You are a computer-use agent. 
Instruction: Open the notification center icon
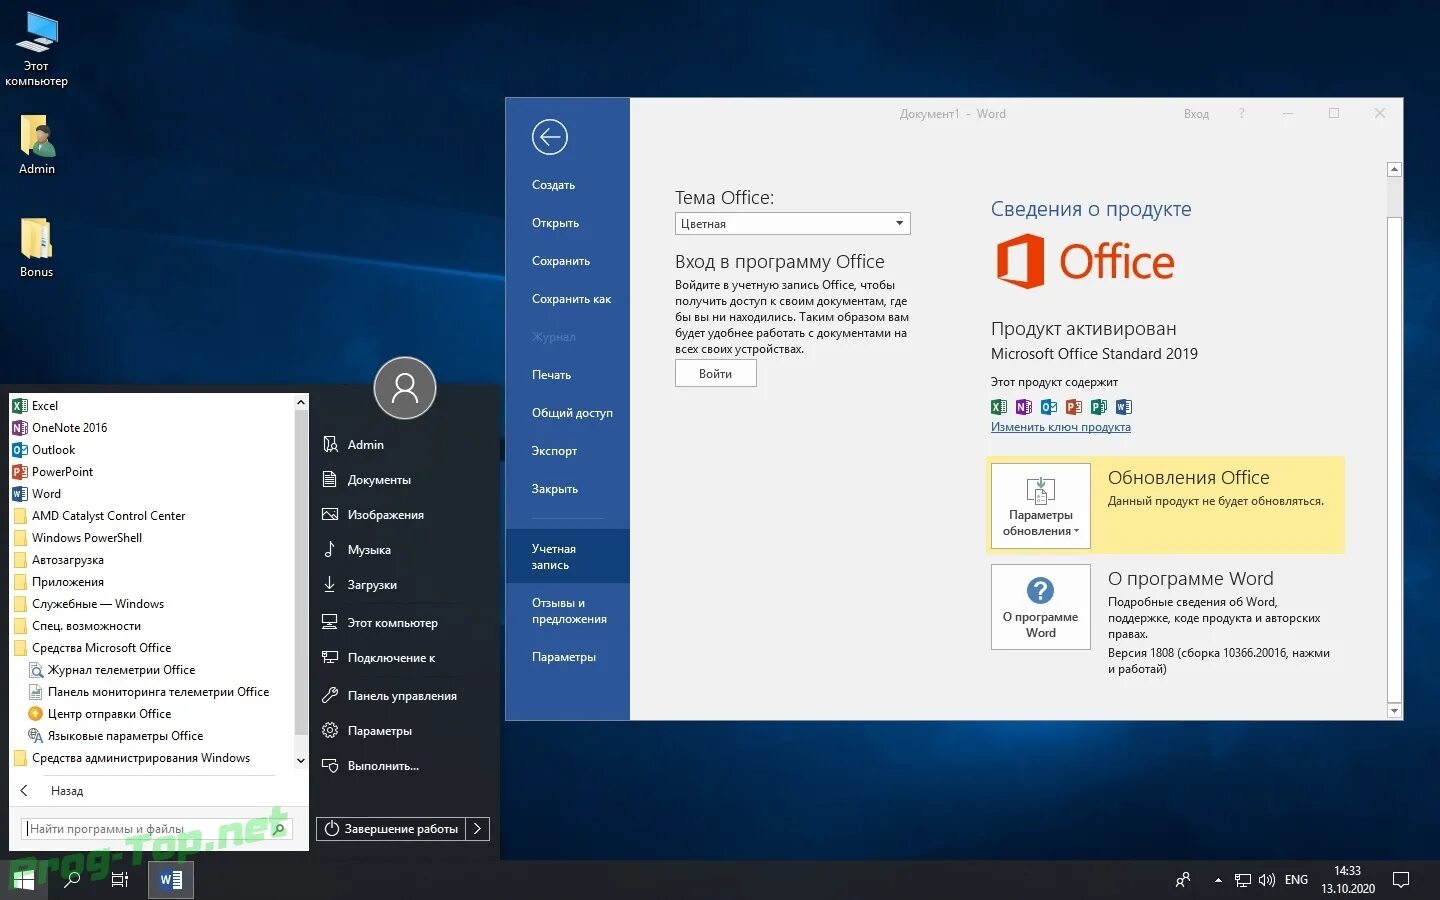point(1401,880)
